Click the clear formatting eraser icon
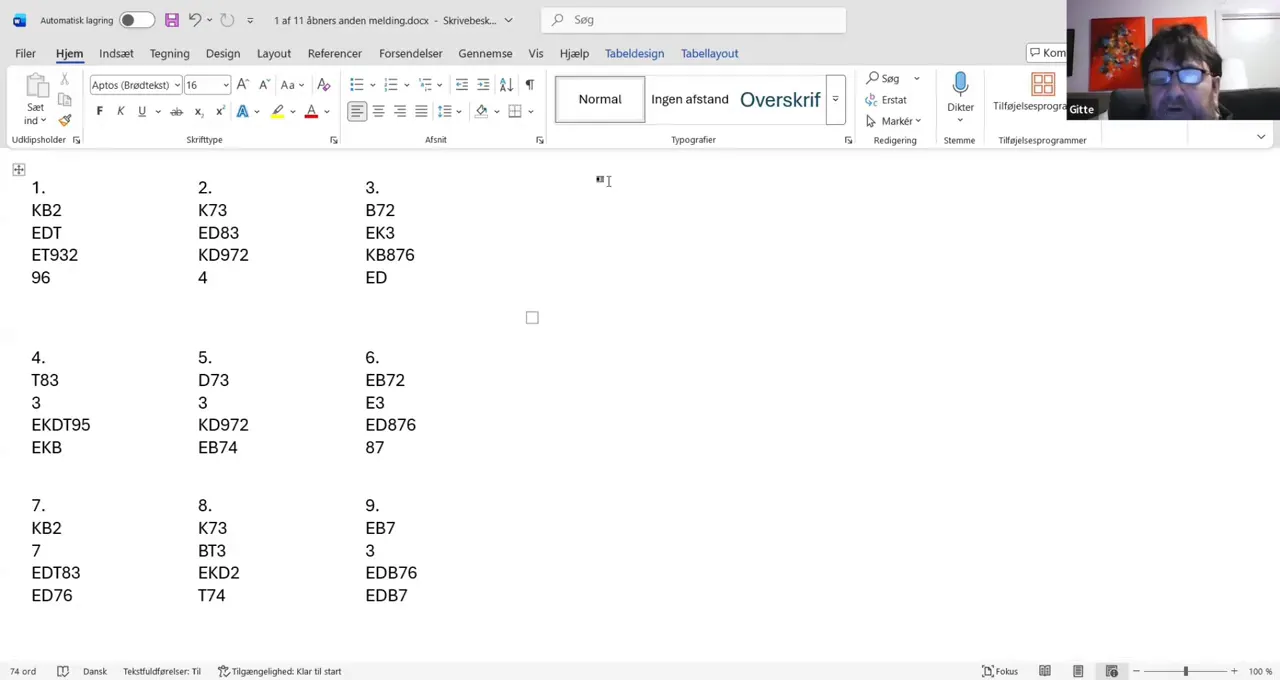Image resolution: width=1280 pixels, height=680 pixels. click(323, 85)
